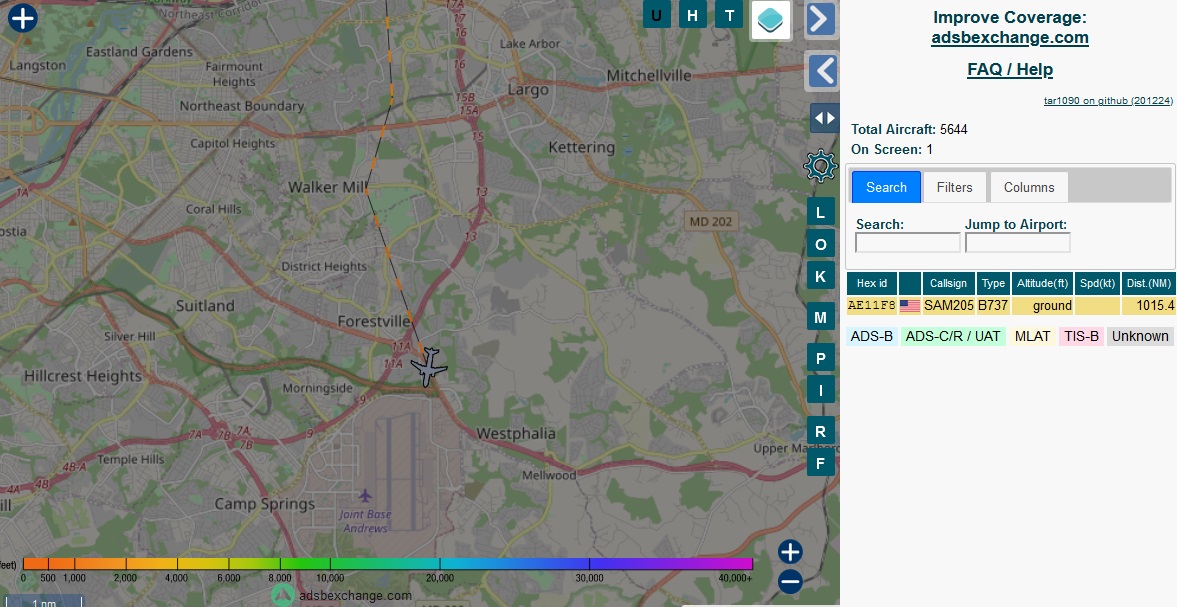
Task: Click the 'ground' altitude cell
Action: pyautogui.click(x=1042, y=305)
